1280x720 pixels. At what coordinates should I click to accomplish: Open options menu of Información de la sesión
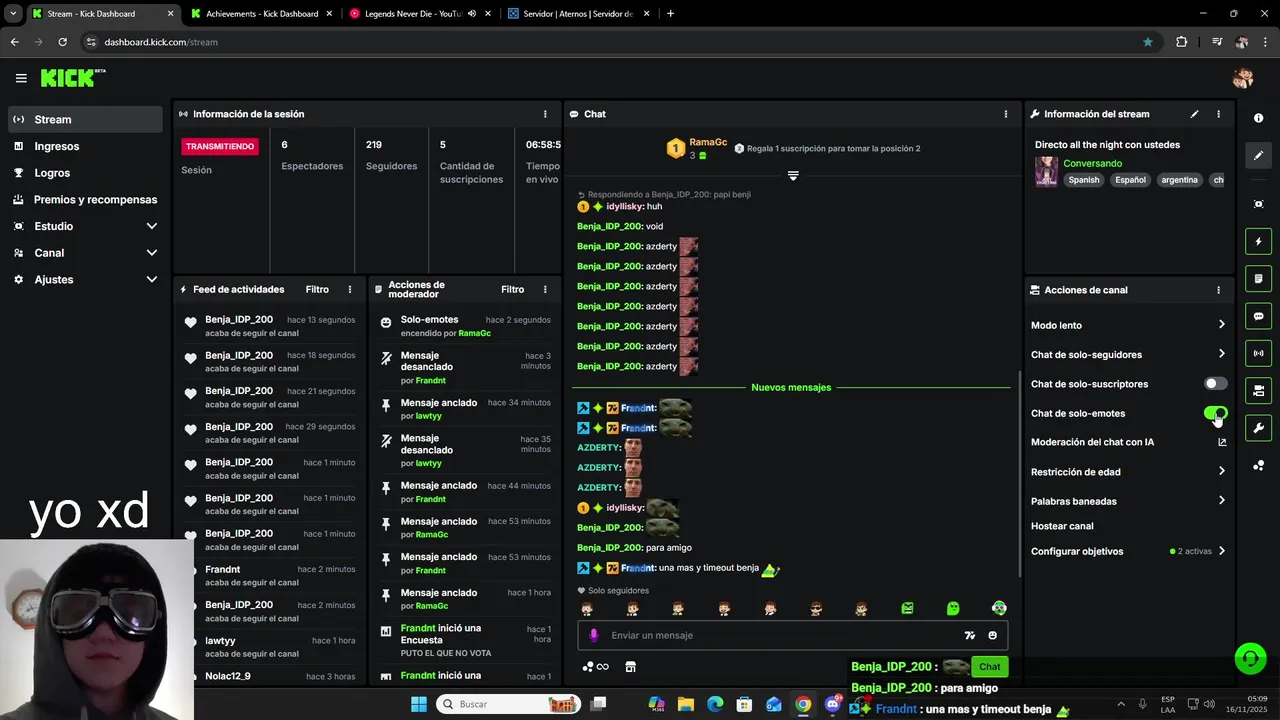545,114
